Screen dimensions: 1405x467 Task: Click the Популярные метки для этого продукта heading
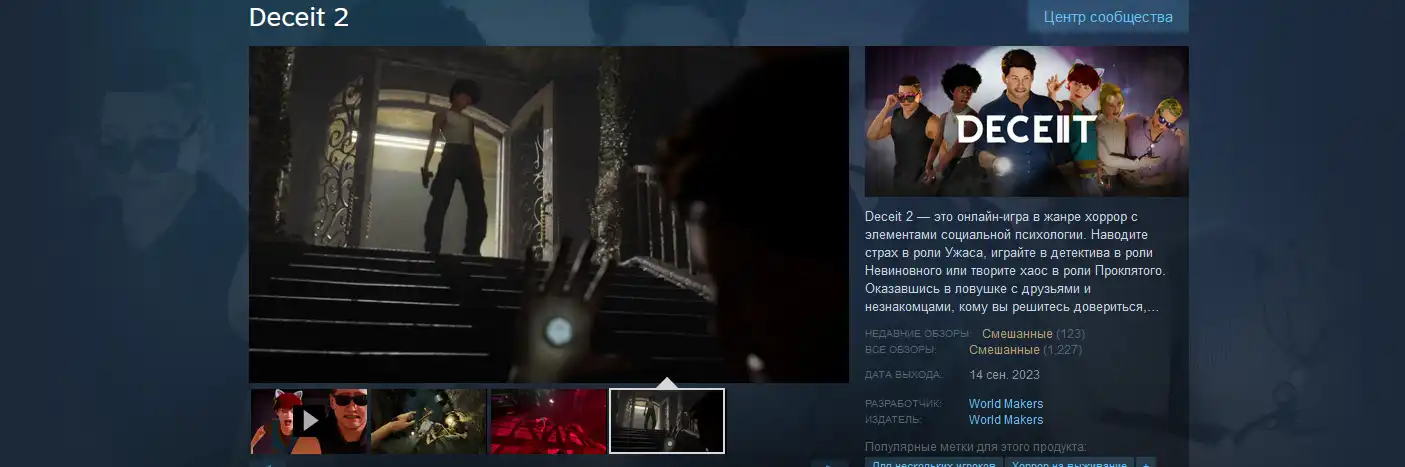click(x=975, y=447)
